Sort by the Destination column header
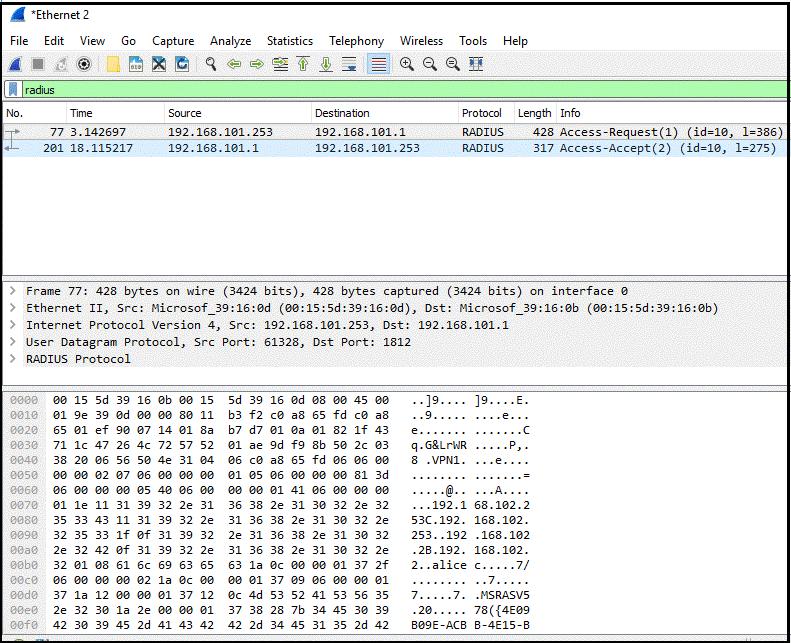Image resolution: width=791 pixels, height=643 pixels. [385, 113]
